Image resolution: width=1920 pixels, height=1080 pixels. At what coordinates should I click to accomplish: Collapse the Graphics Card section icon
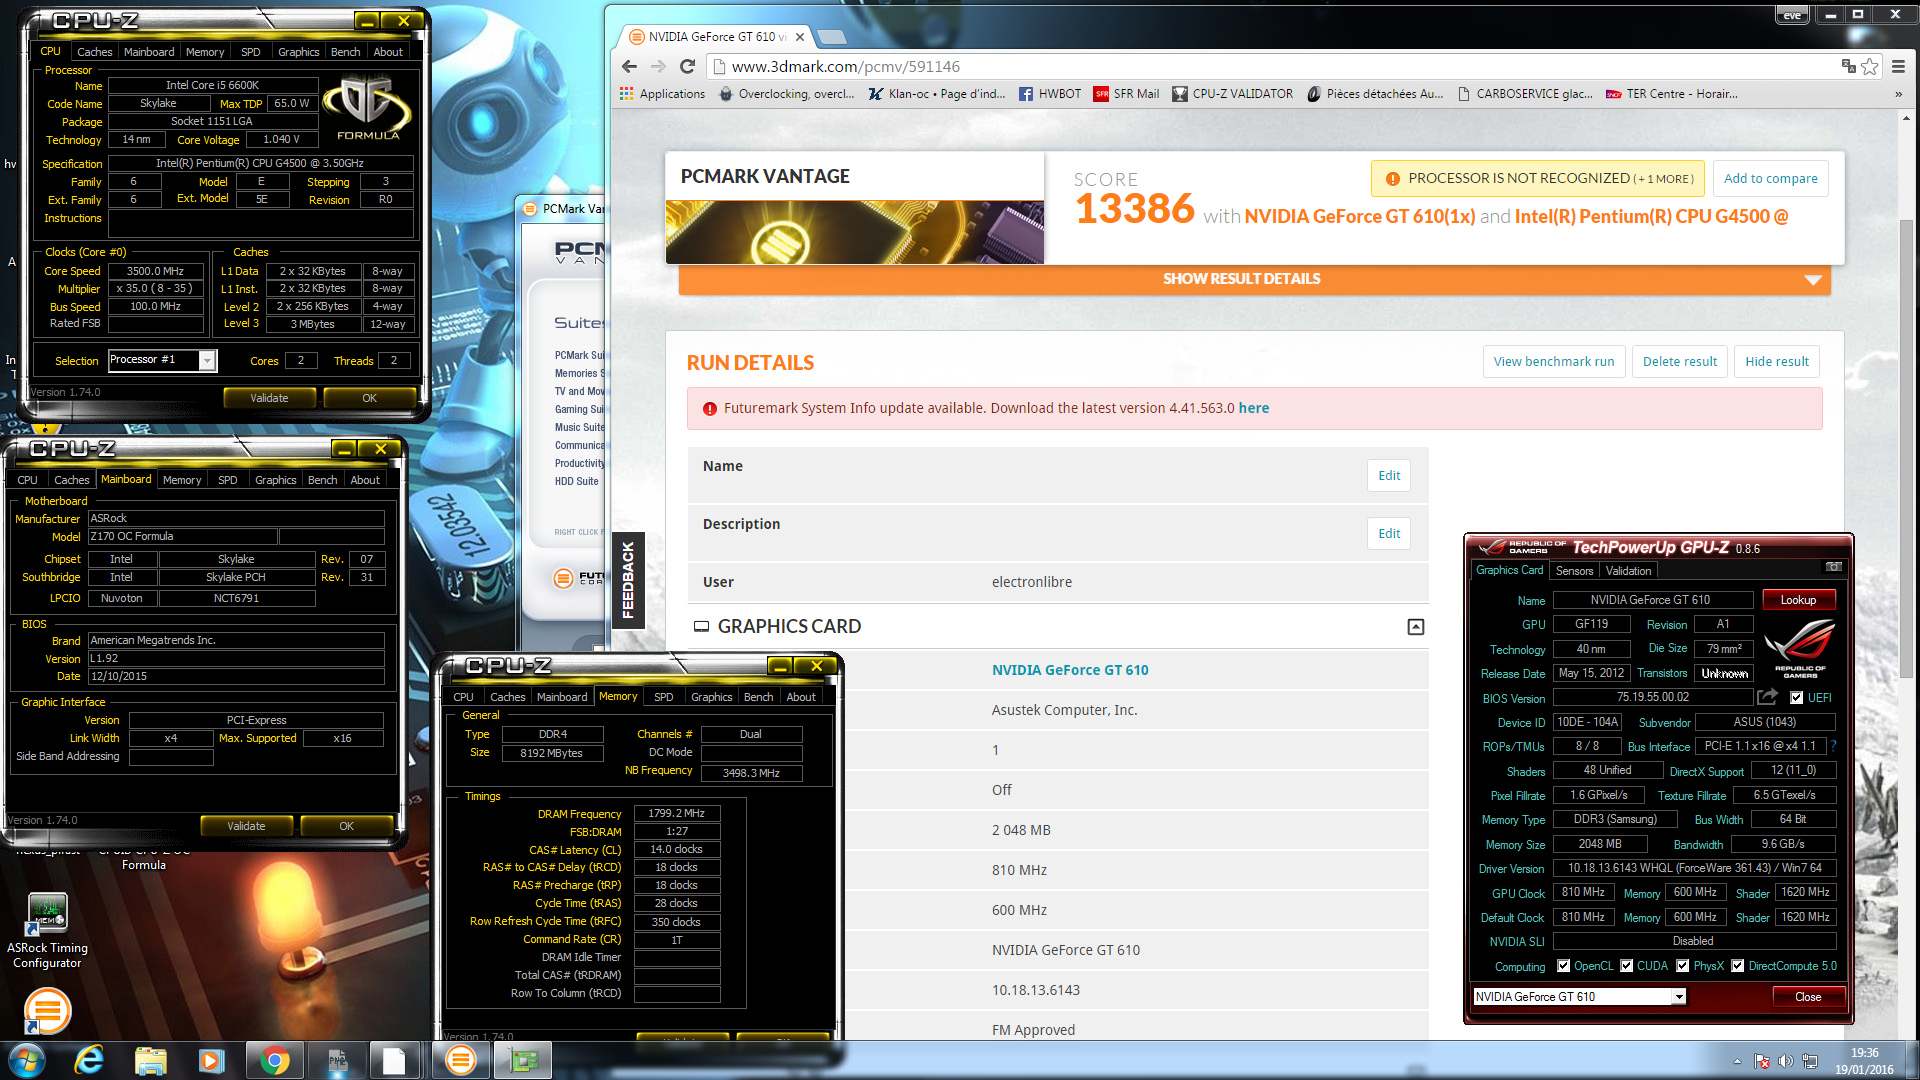[1415, 627]
